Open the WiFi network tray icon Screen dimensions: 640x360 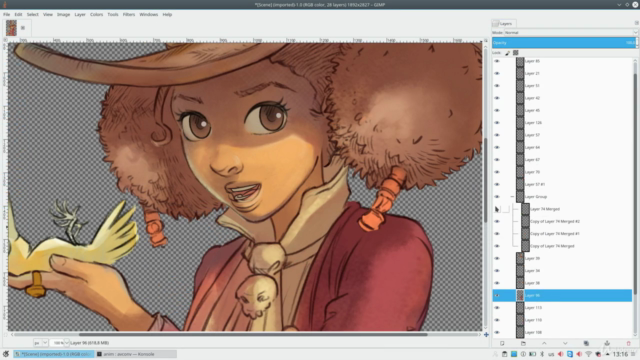click(588, 354)
